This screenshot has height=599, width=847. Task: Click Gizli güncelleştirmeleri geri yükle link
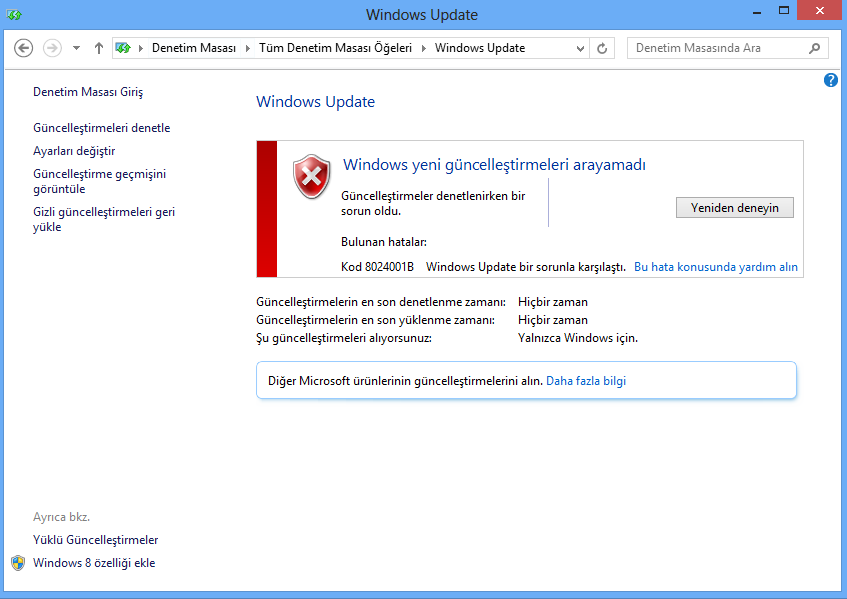(104, 219)
